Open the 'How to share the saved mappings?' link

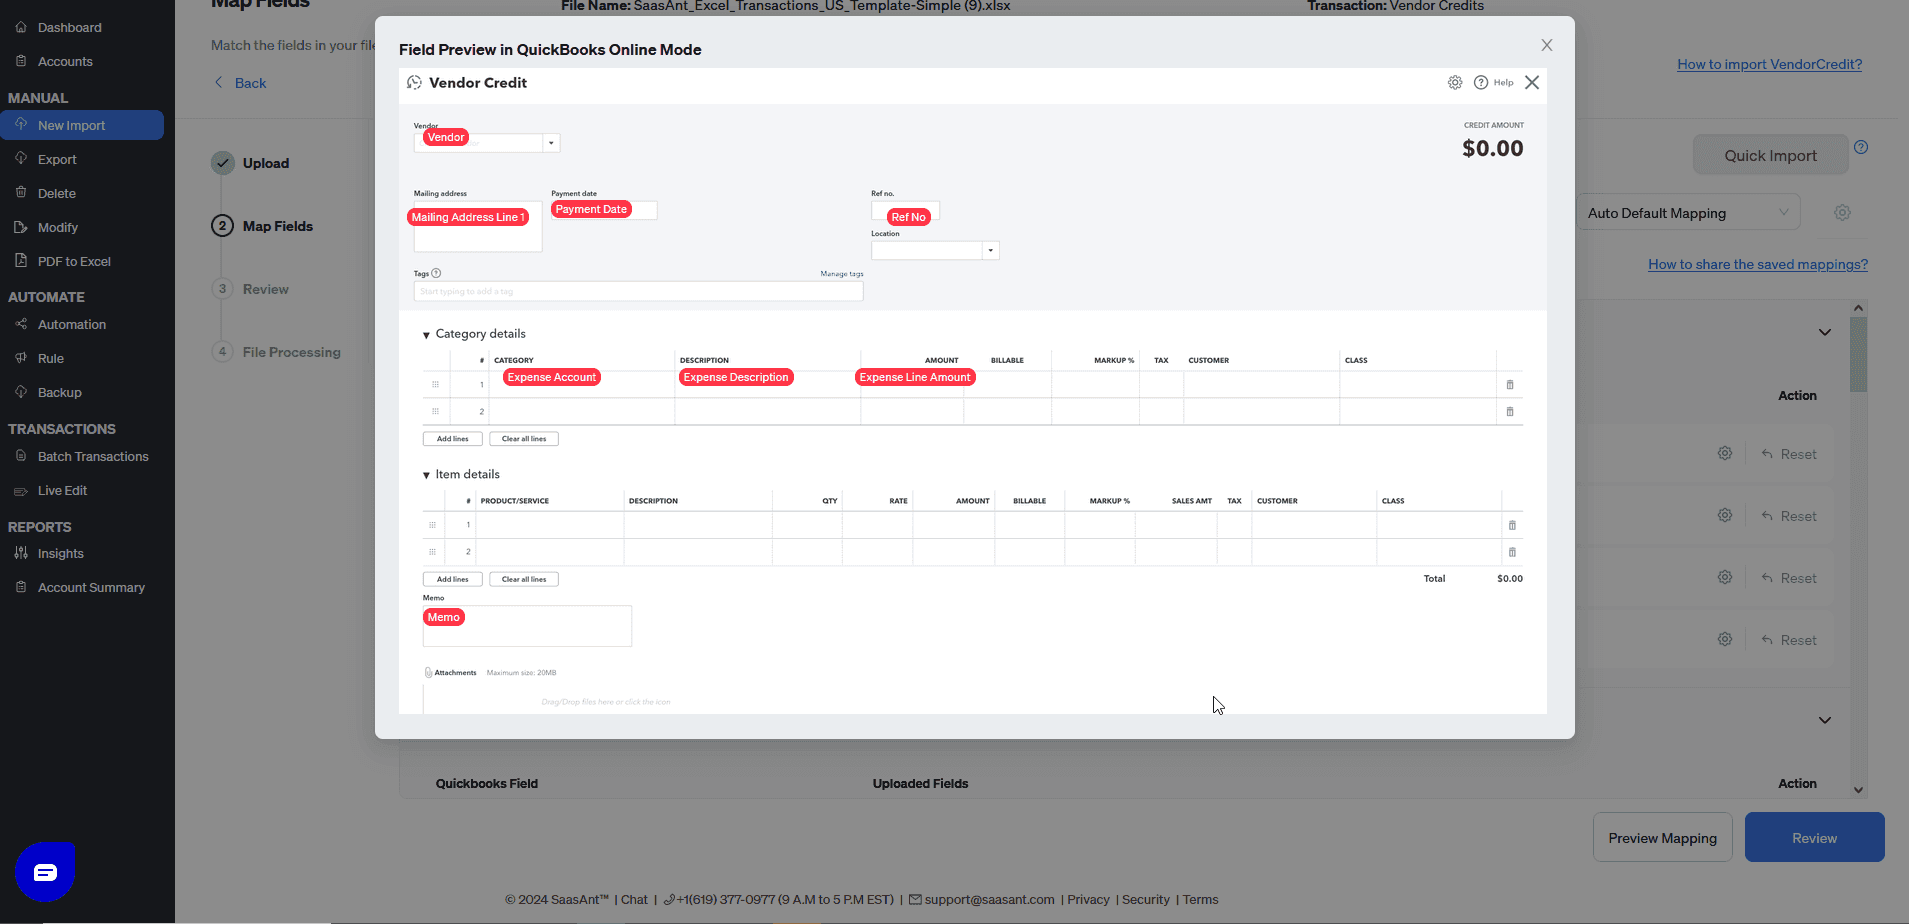tap(1757, 264)
